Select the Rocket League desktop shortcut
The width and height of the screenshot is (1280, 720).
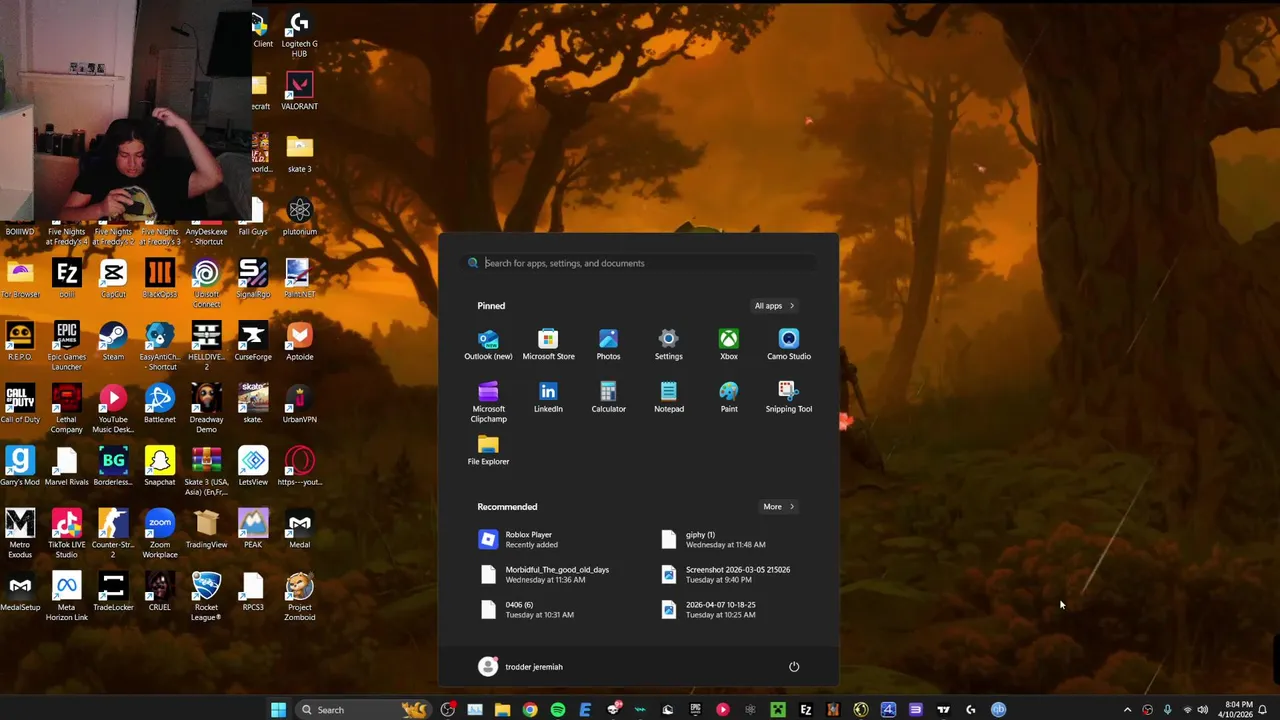(x=206, y=597)
